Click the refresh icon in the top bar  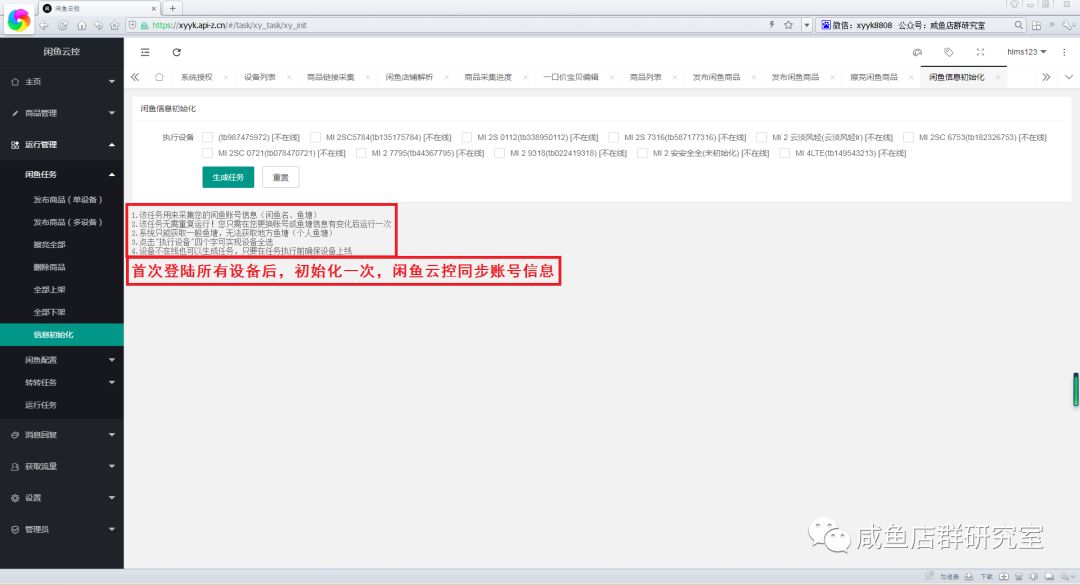tap(177, 52)
